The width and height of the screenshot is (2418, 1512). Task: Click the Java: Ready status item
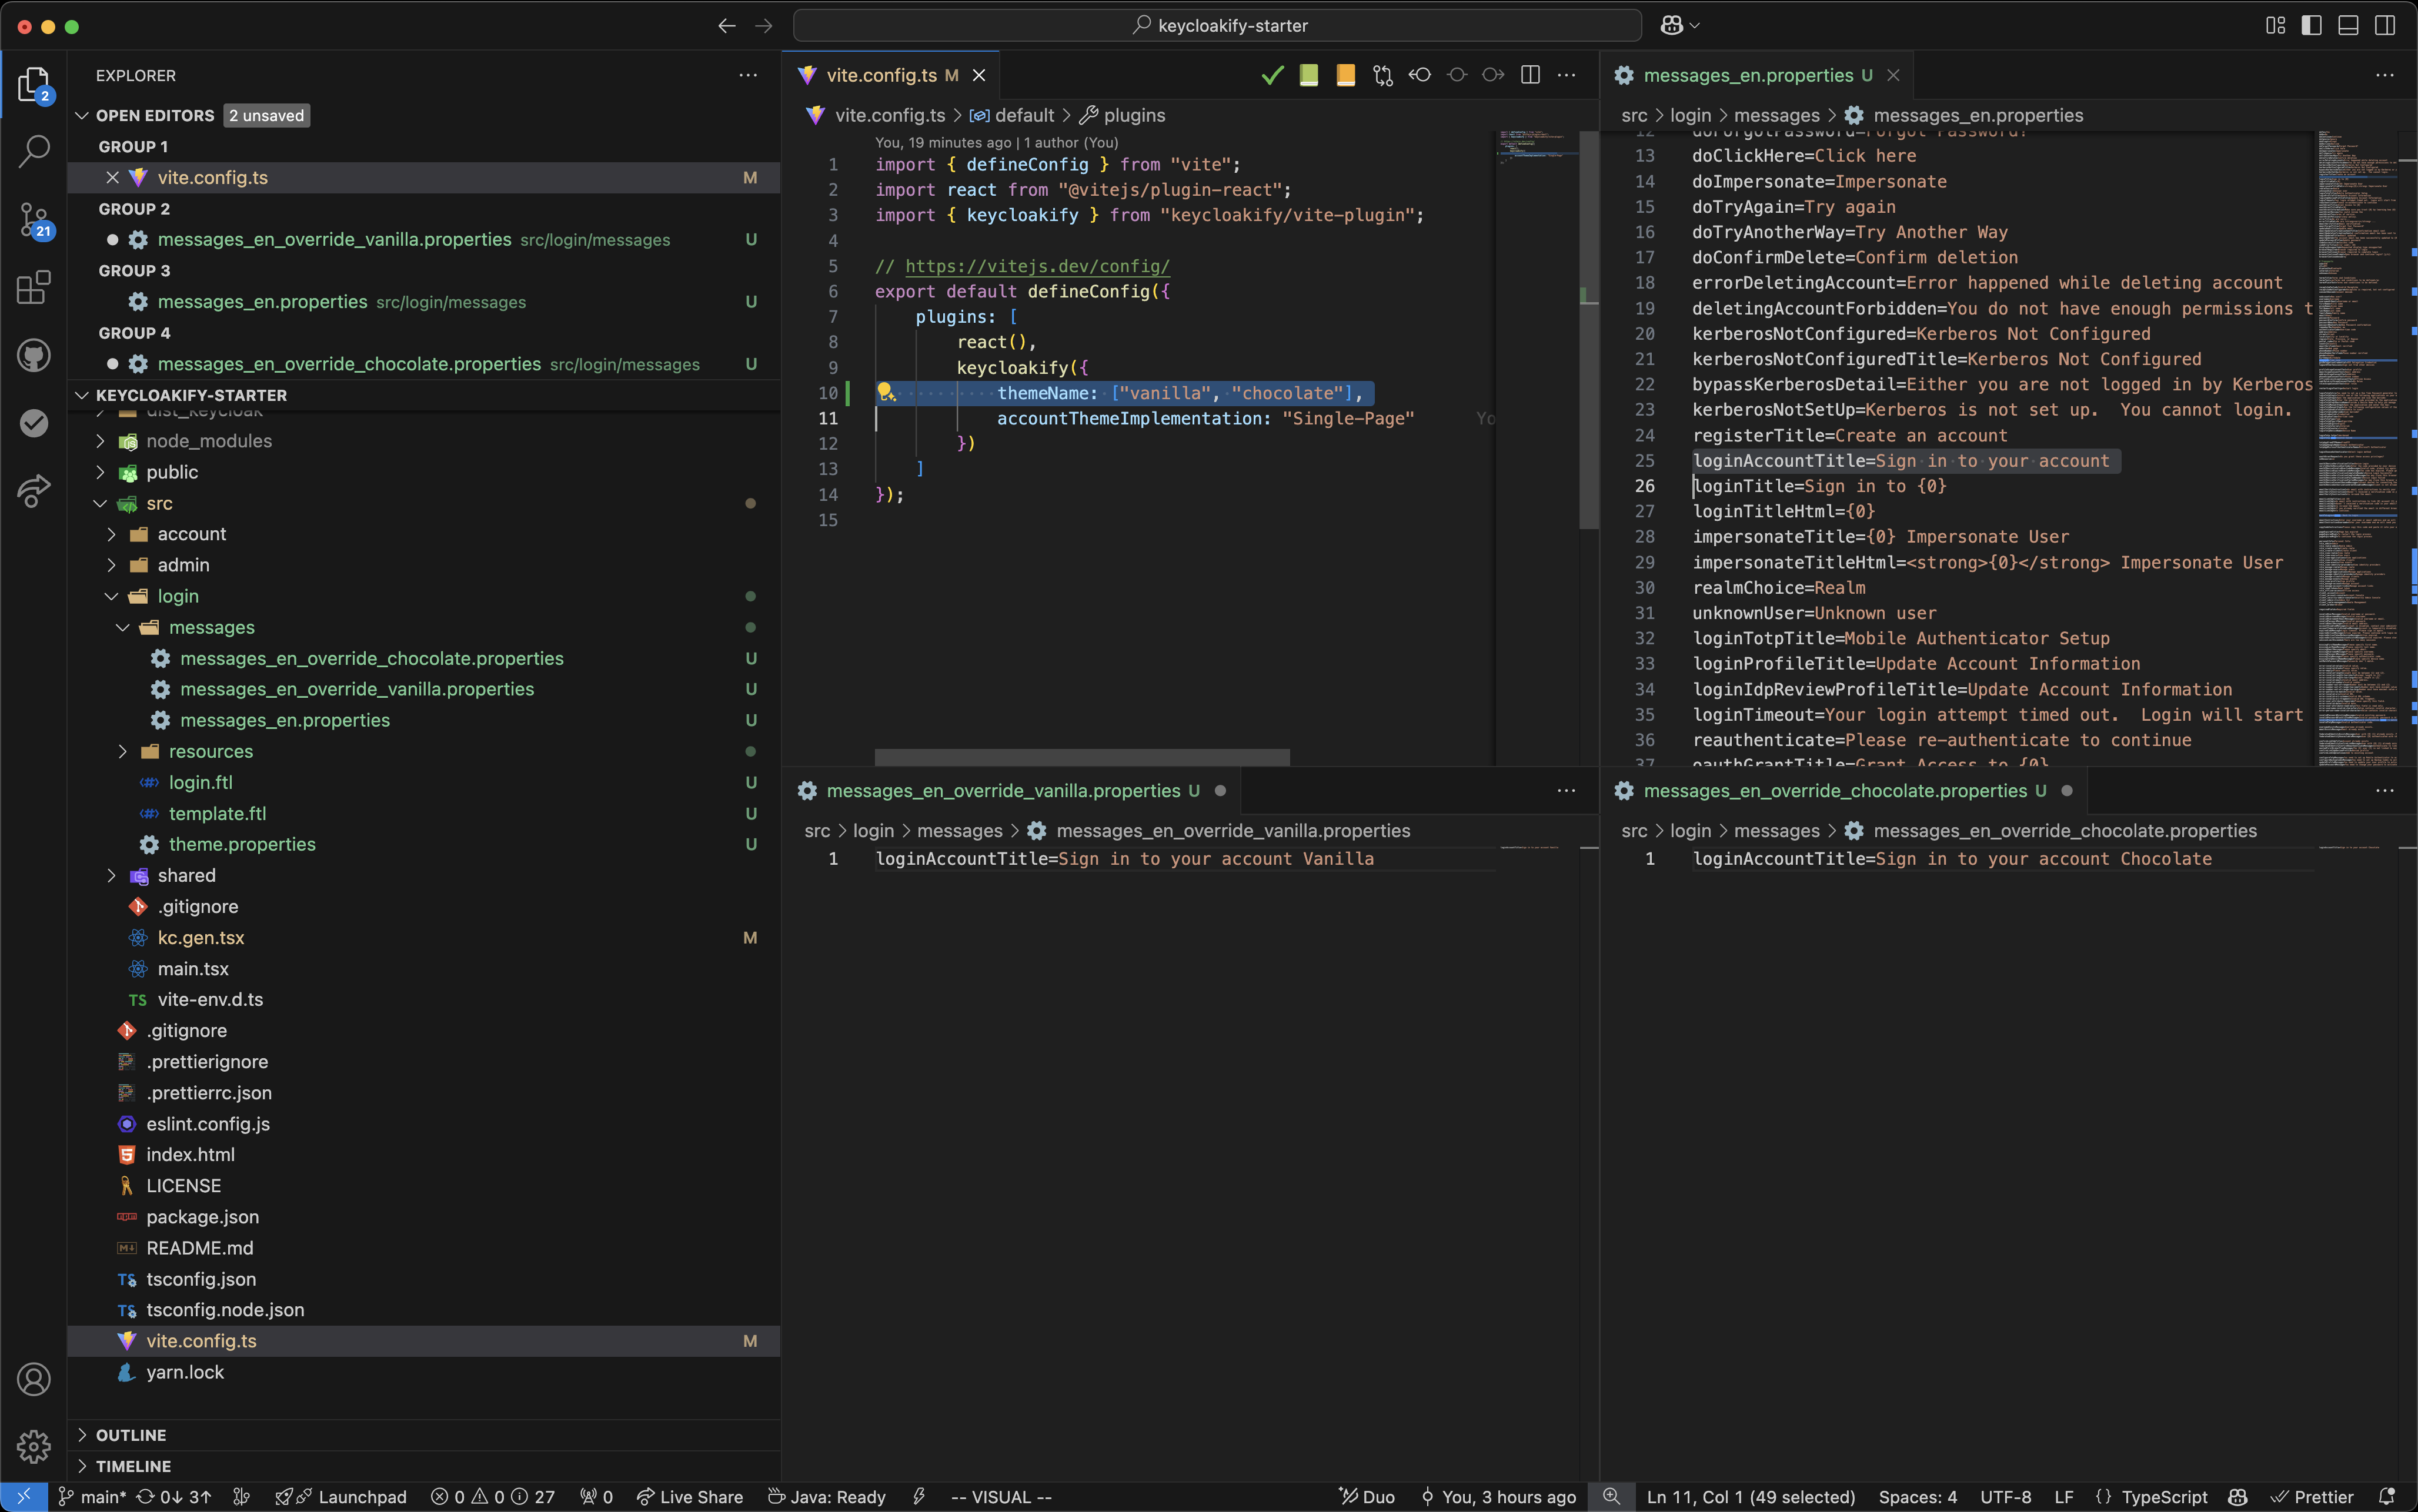pos(827,1496)
